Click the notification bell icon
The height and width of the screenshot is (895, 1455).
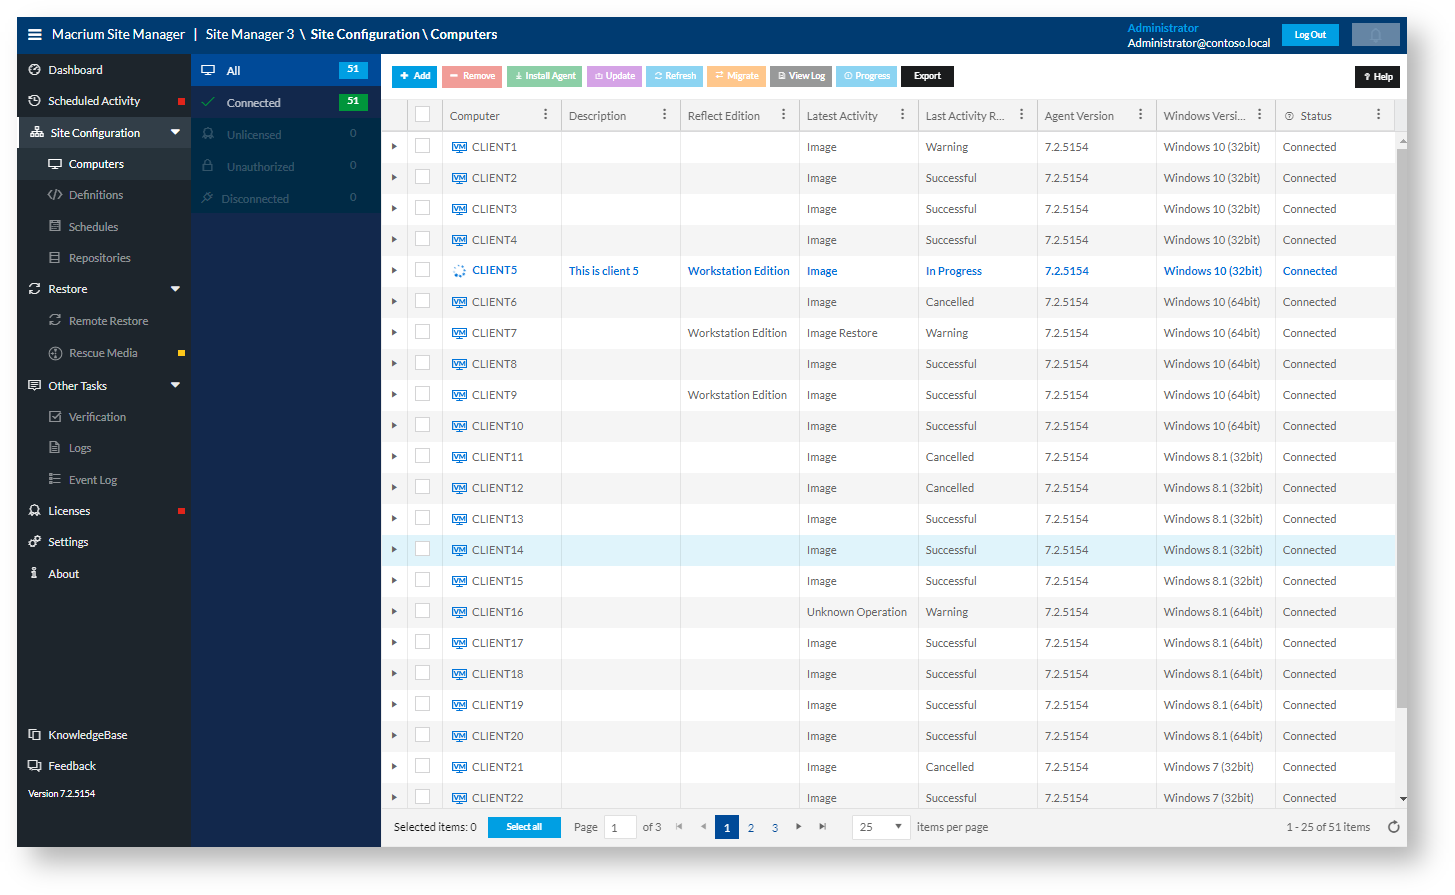tap(1375, 35)
